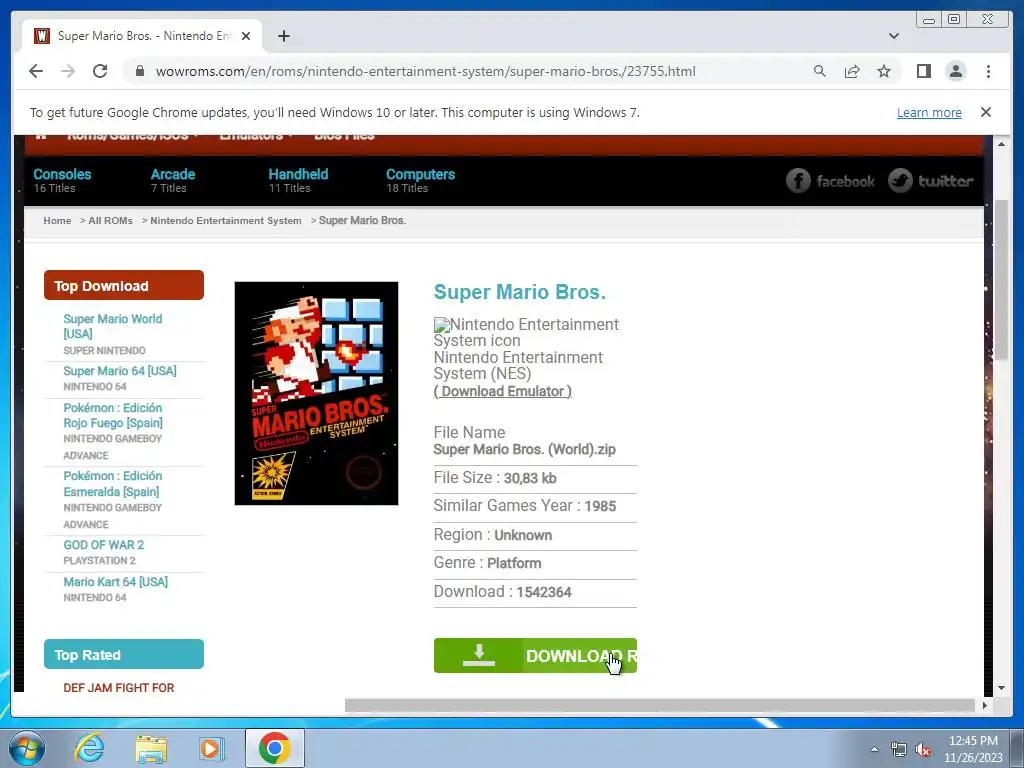Open the Windows Start menu
This screenshot has height=768, width=1024.
(x=27, y=749)
